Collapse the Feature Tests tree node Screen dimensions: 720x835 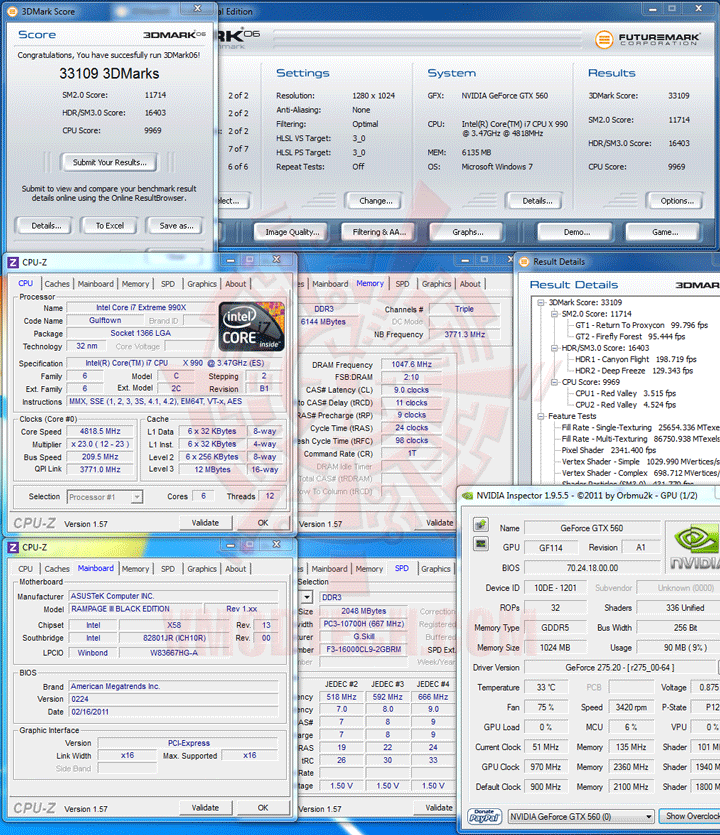pyautogui.click(x=541, y=416)
